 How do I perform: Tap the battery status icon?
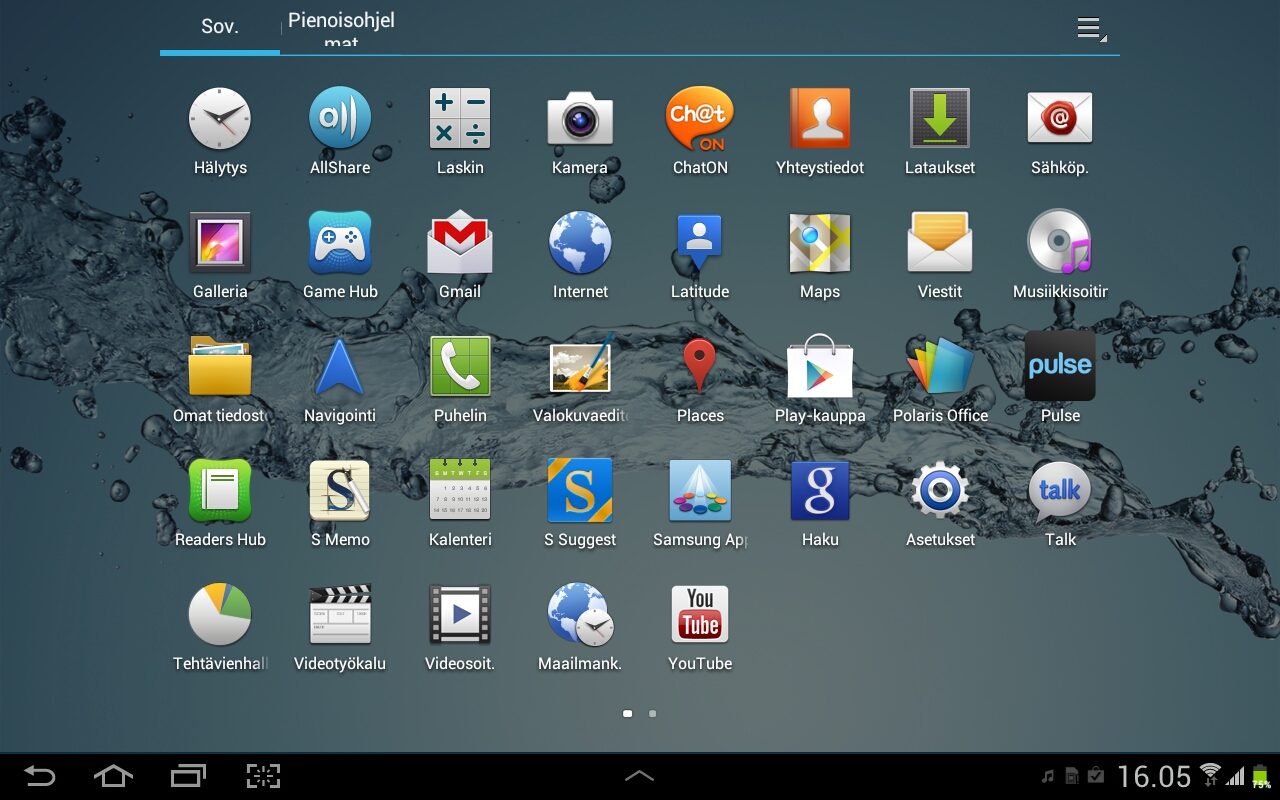click(x=1260, y=776)
